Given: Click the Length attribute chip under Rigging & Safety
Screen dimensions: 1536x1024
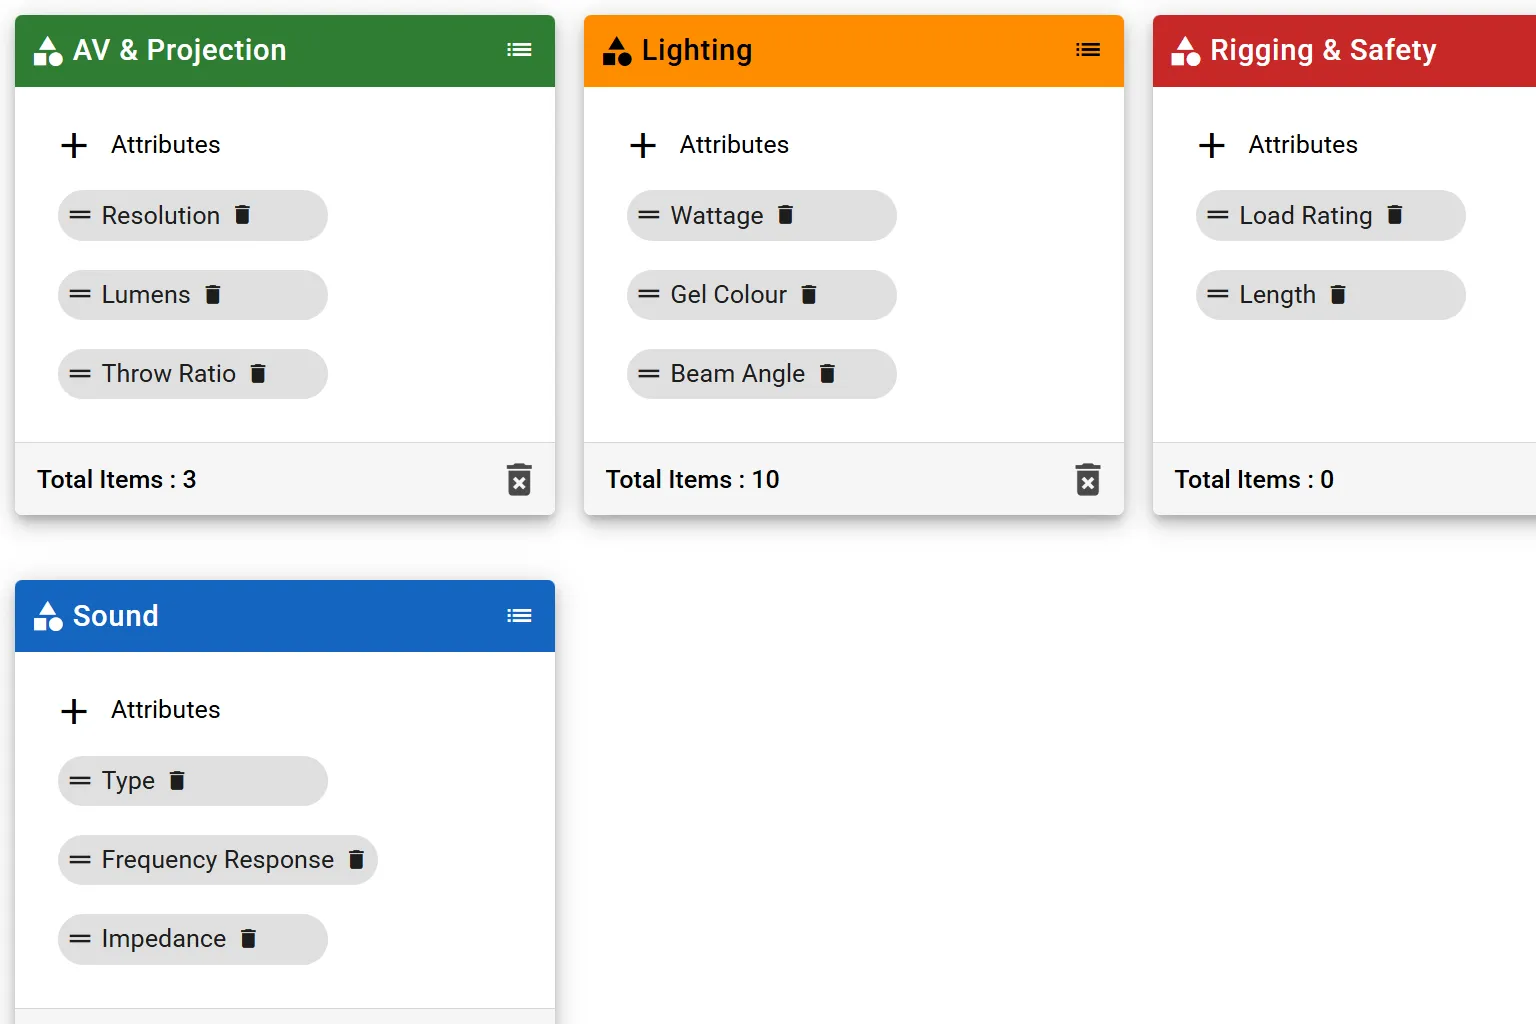Looking at the screenshot, I should tap(1278, 294).
